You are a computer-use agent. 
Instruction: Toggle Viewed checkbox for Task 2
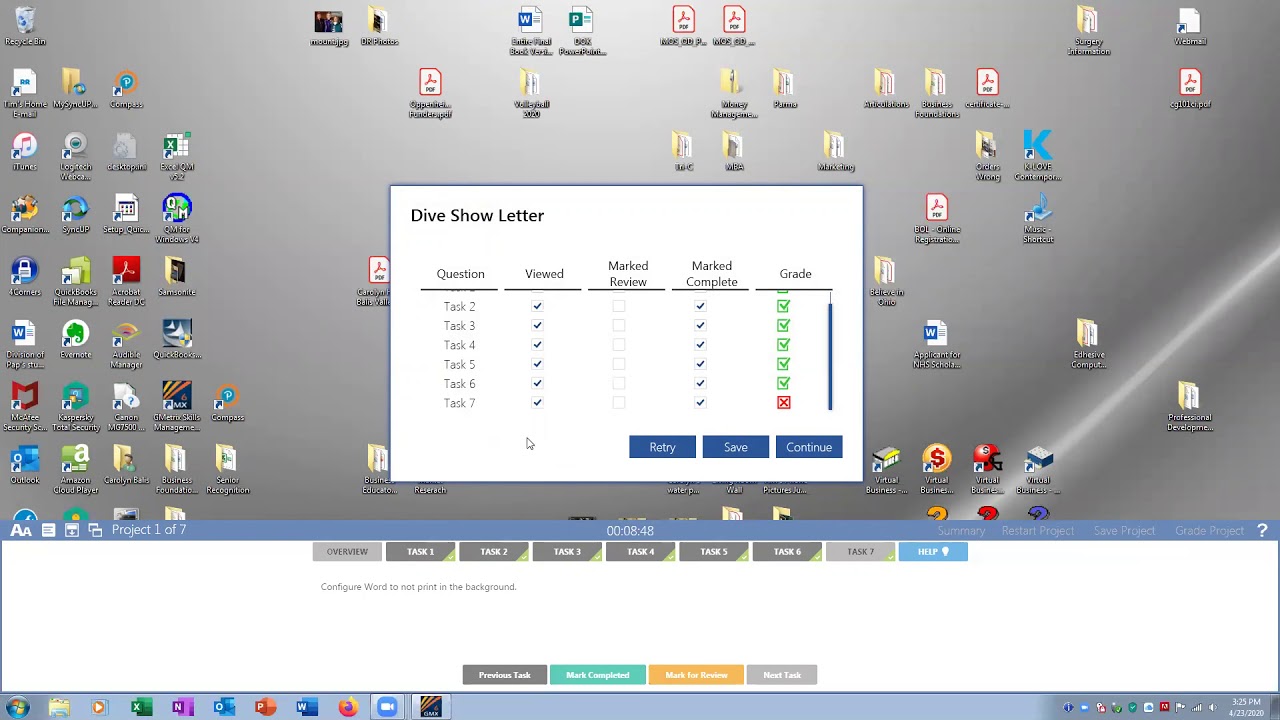[537, 306]
